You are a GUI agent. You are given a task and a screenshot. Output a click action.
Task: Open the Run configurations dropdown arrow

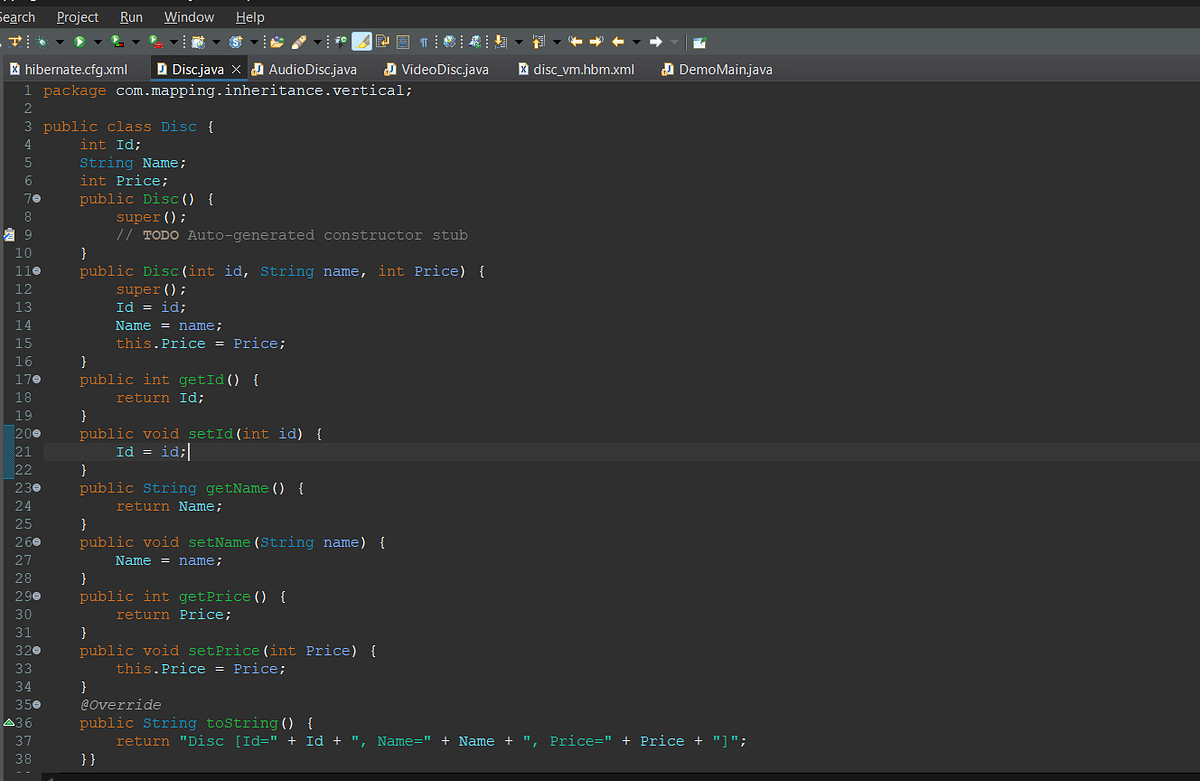[x=97, y=41]
